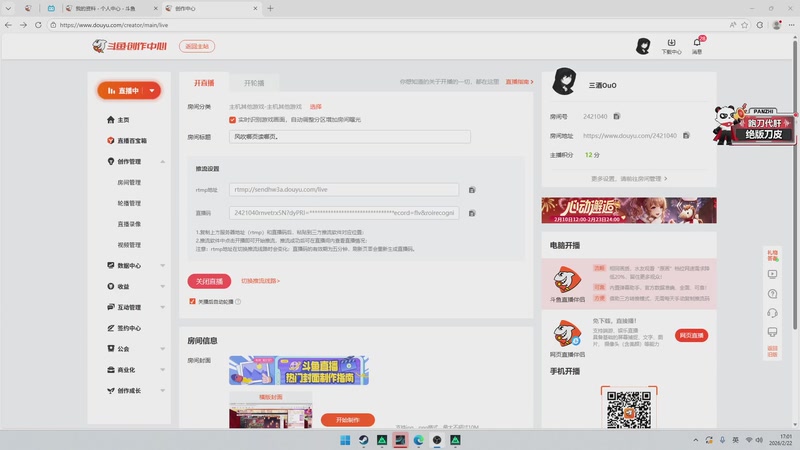This screenshot has width=800, height=450.
Task: Go back in the browser
Action: pyautogui.click(x=8, y=24)
